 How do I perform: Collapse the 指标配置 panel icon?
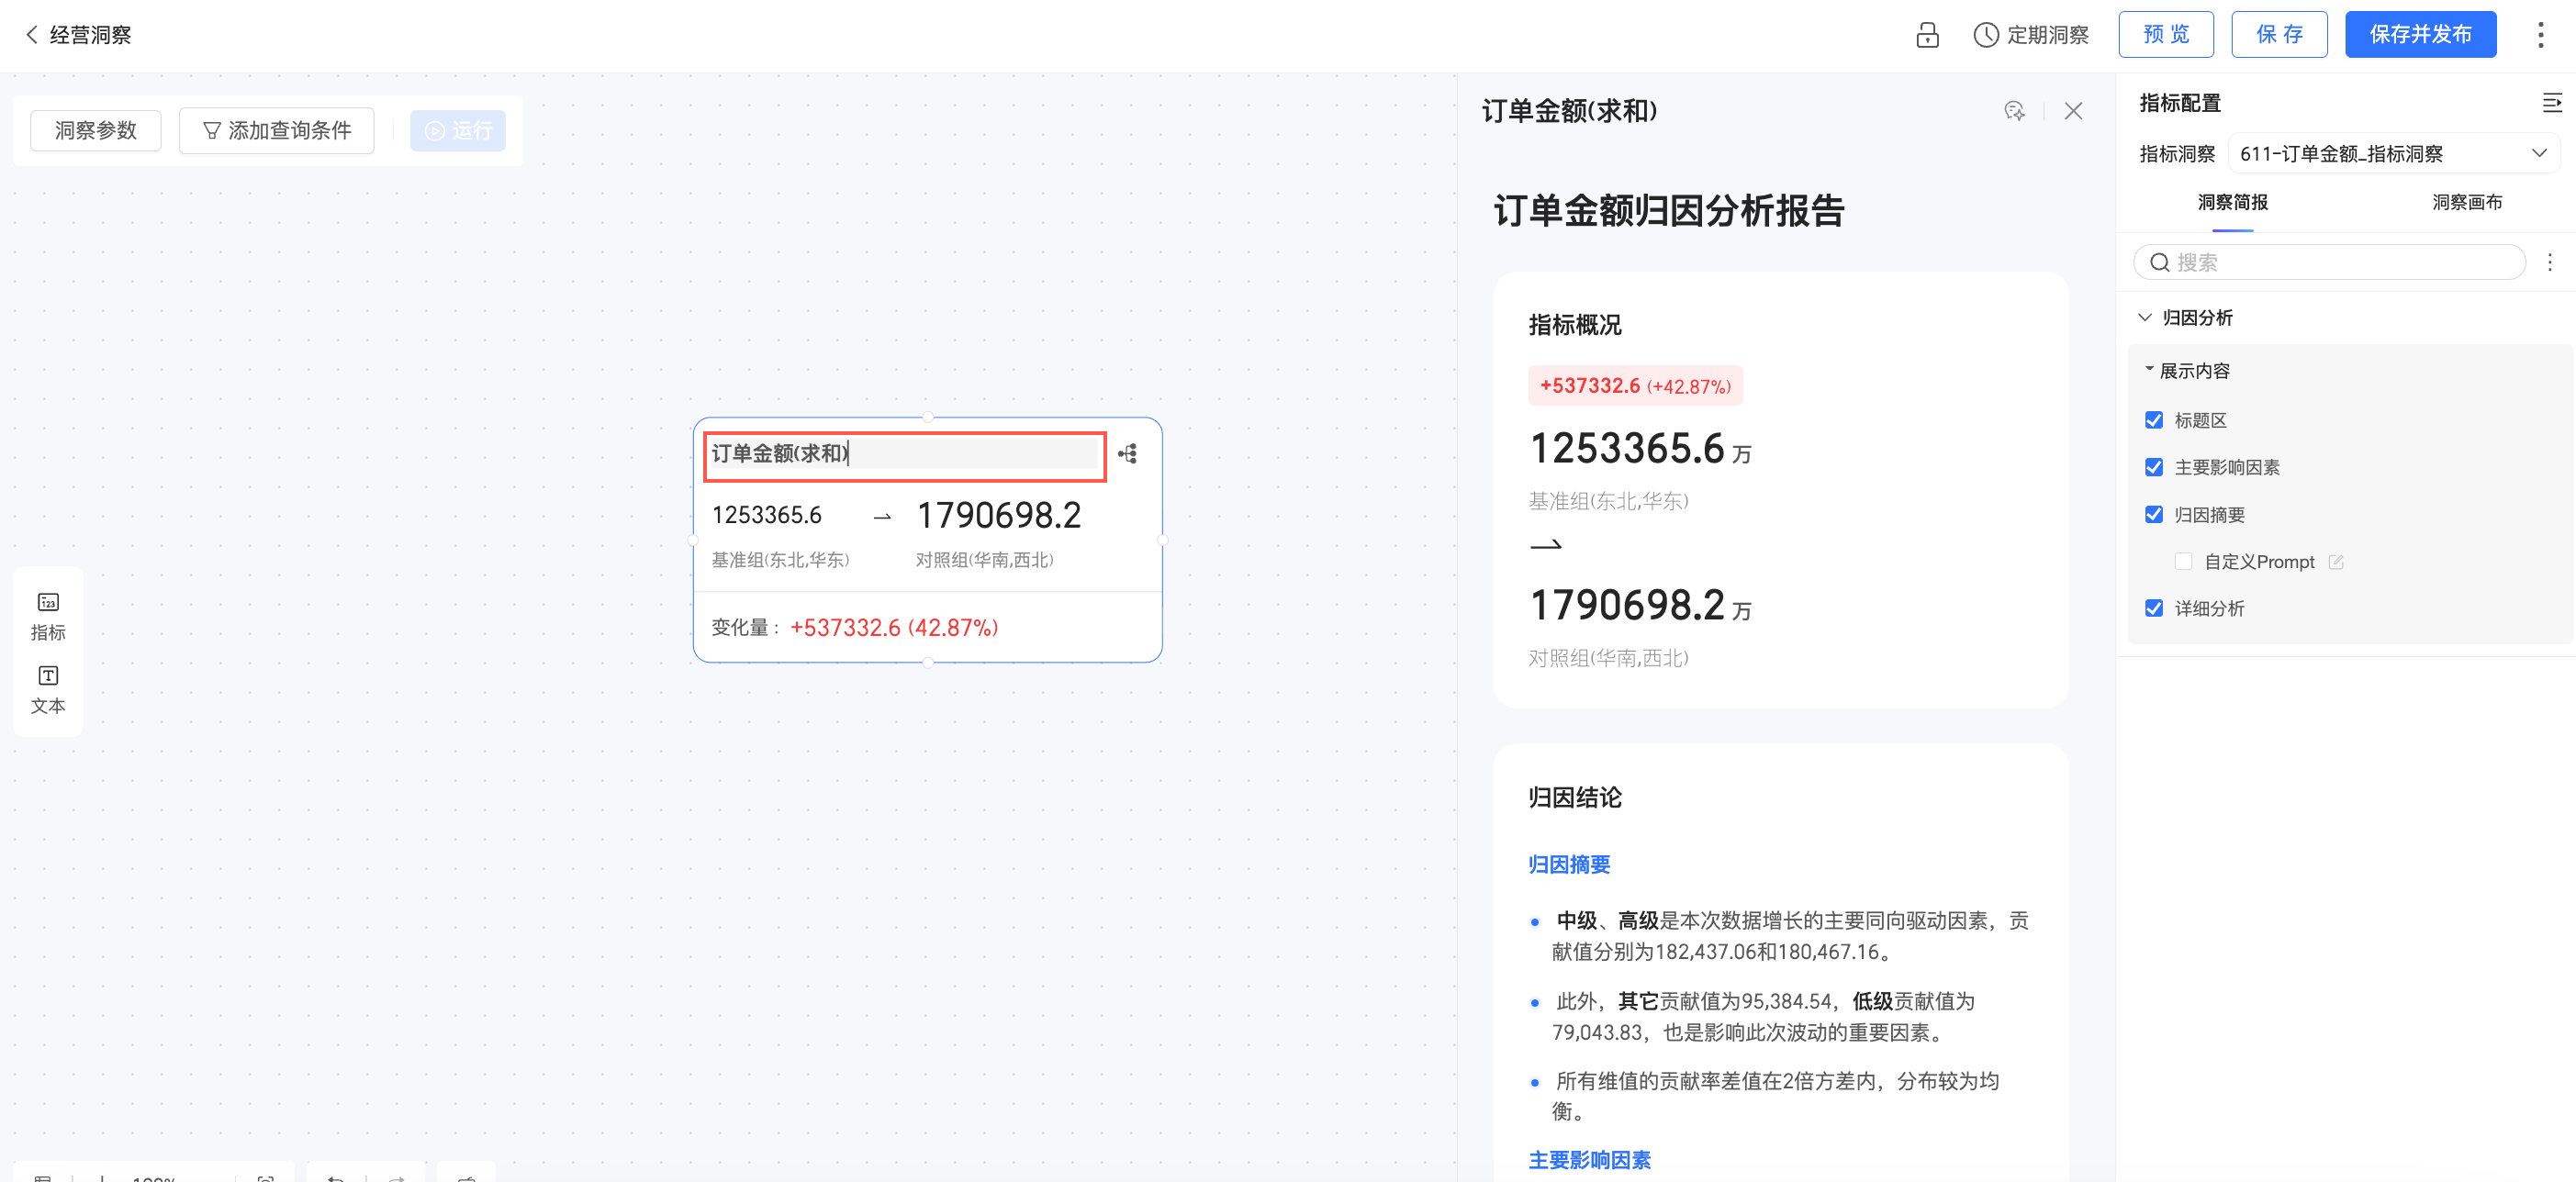[2551, 103]
